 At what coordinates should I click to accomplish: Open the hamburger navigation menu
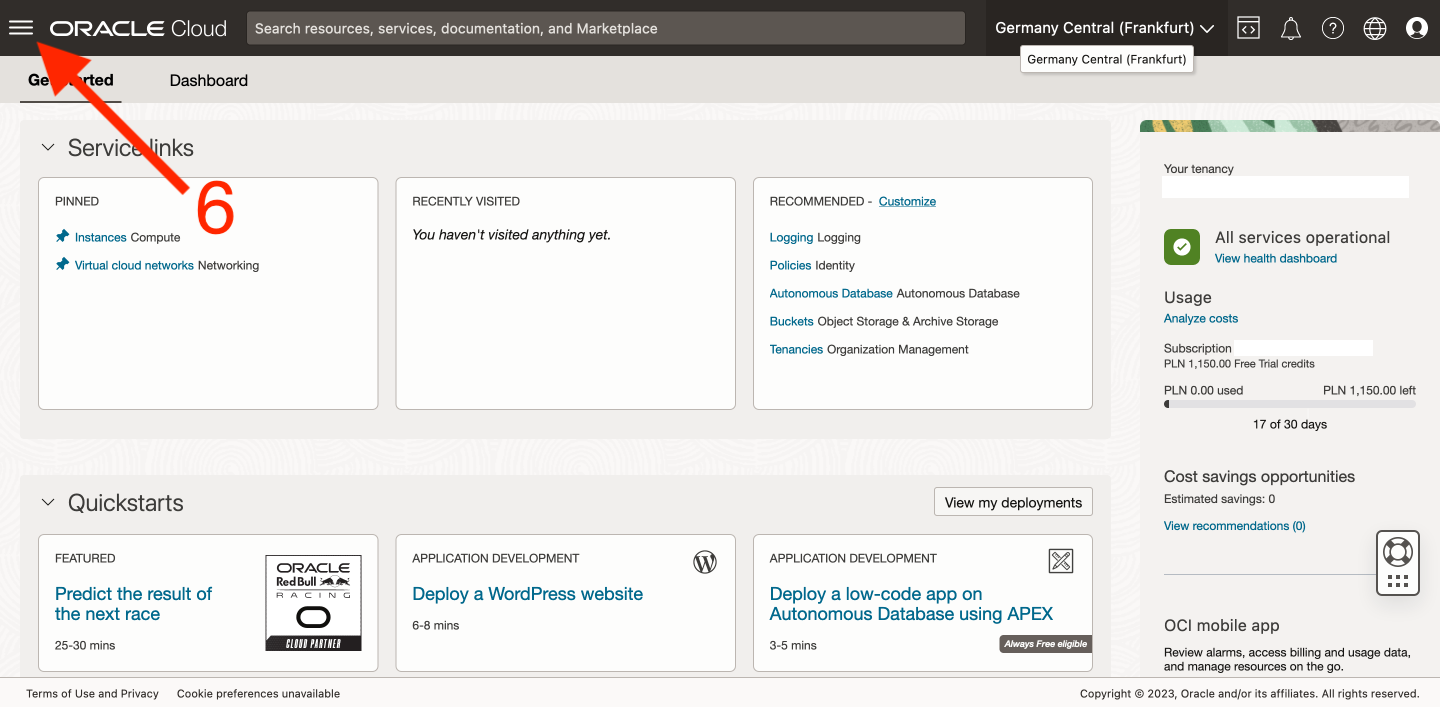(21, 28)
